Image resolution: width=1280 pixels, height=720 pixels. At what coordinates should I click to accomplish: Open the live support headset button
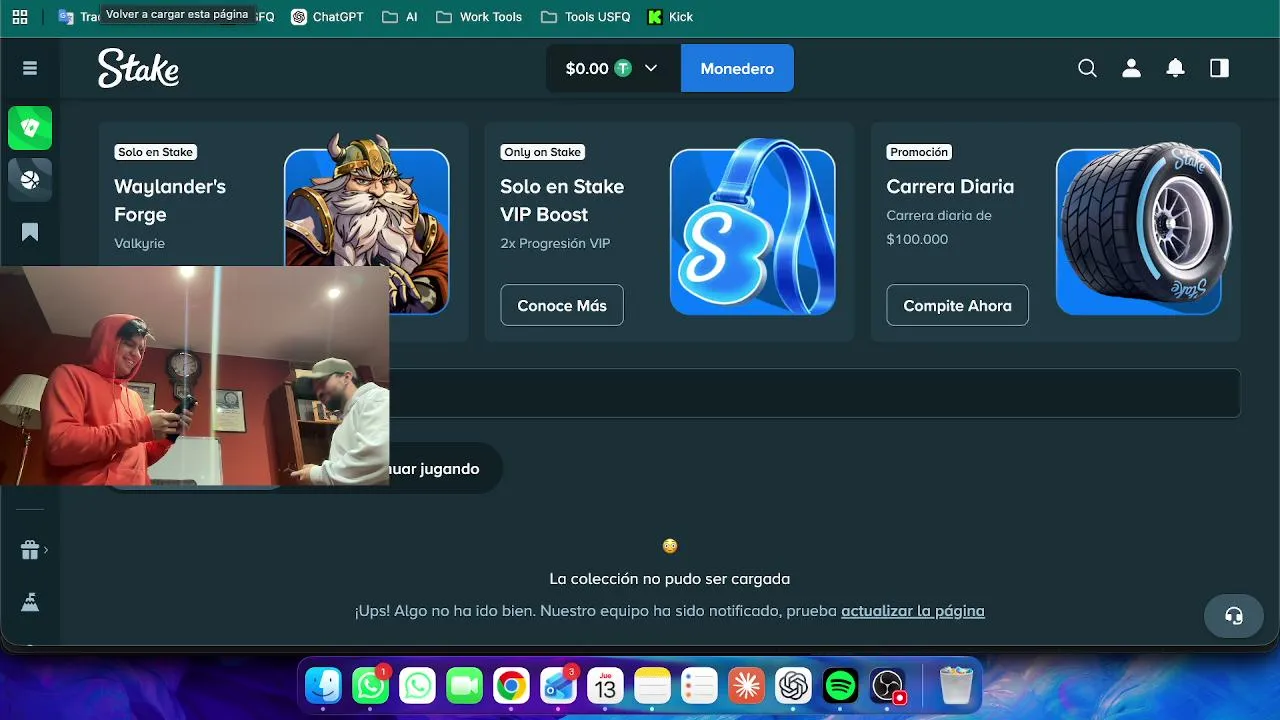pos(1234,616)
